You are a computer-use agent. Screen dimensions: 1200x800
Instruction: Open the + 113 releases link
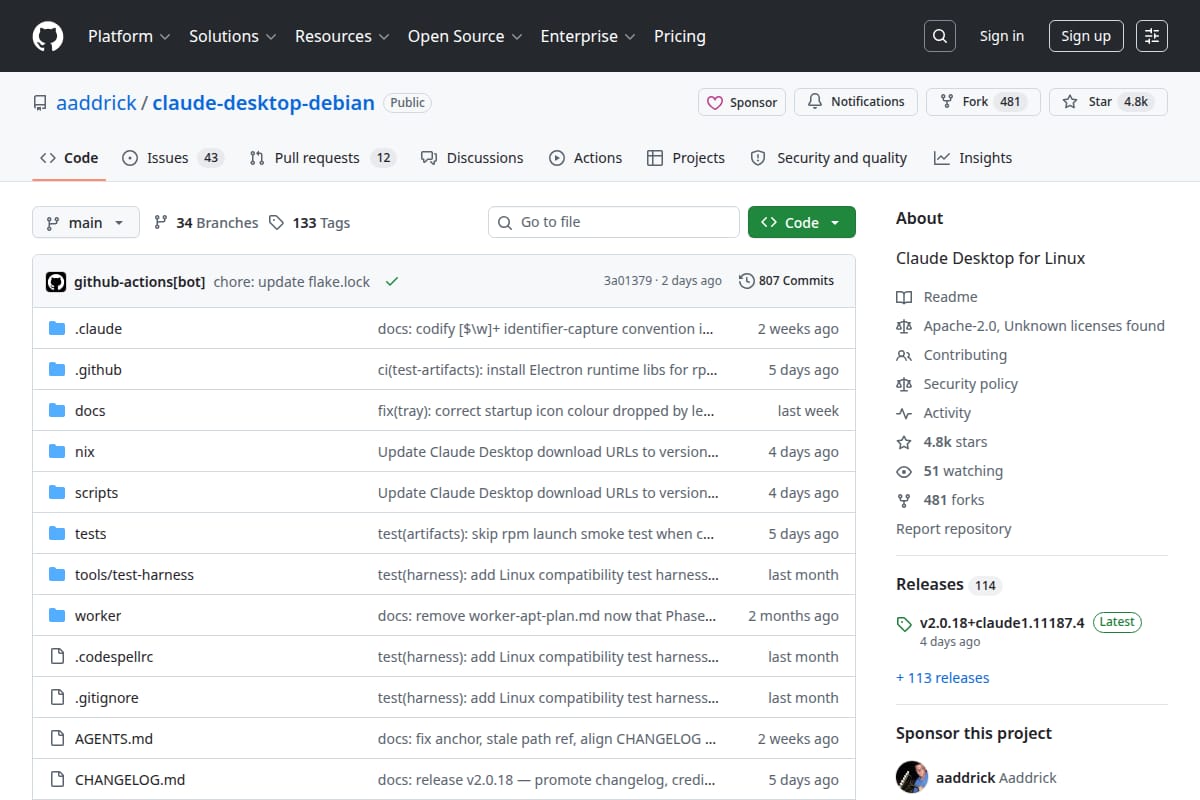click(x=942, y=678)
